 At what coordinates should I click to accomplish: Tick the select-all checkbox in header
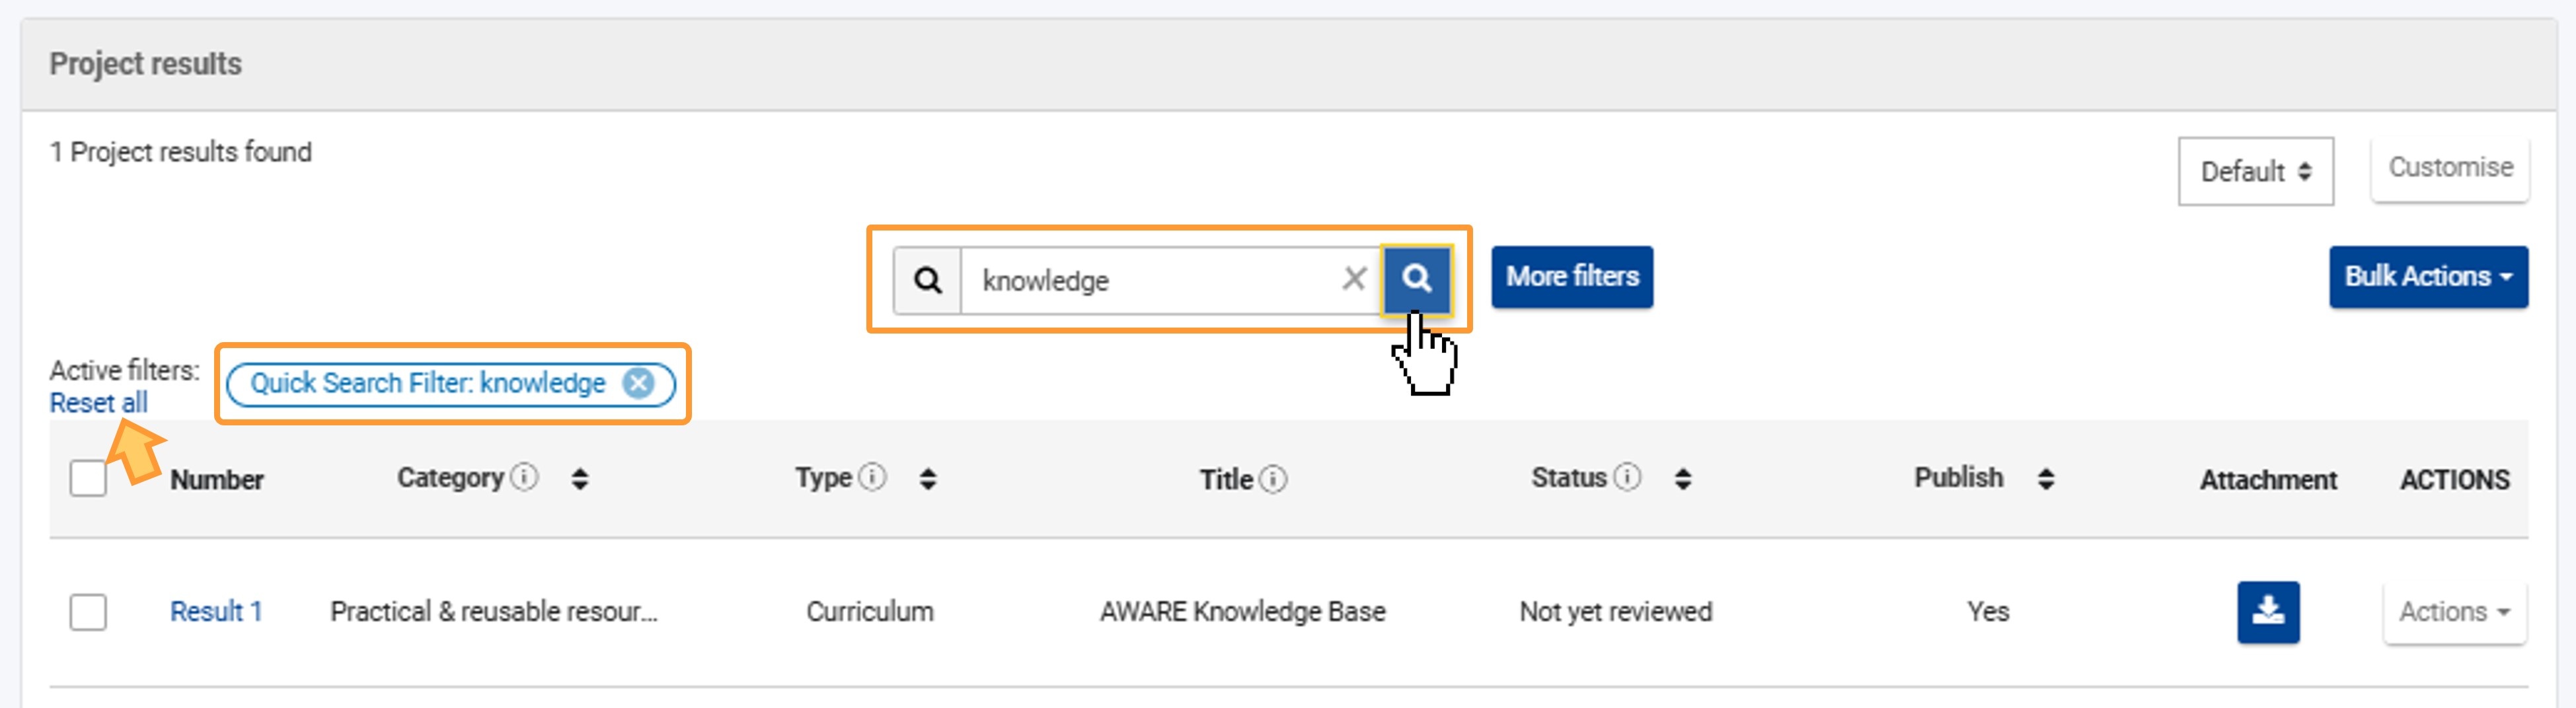pos(88,478)
